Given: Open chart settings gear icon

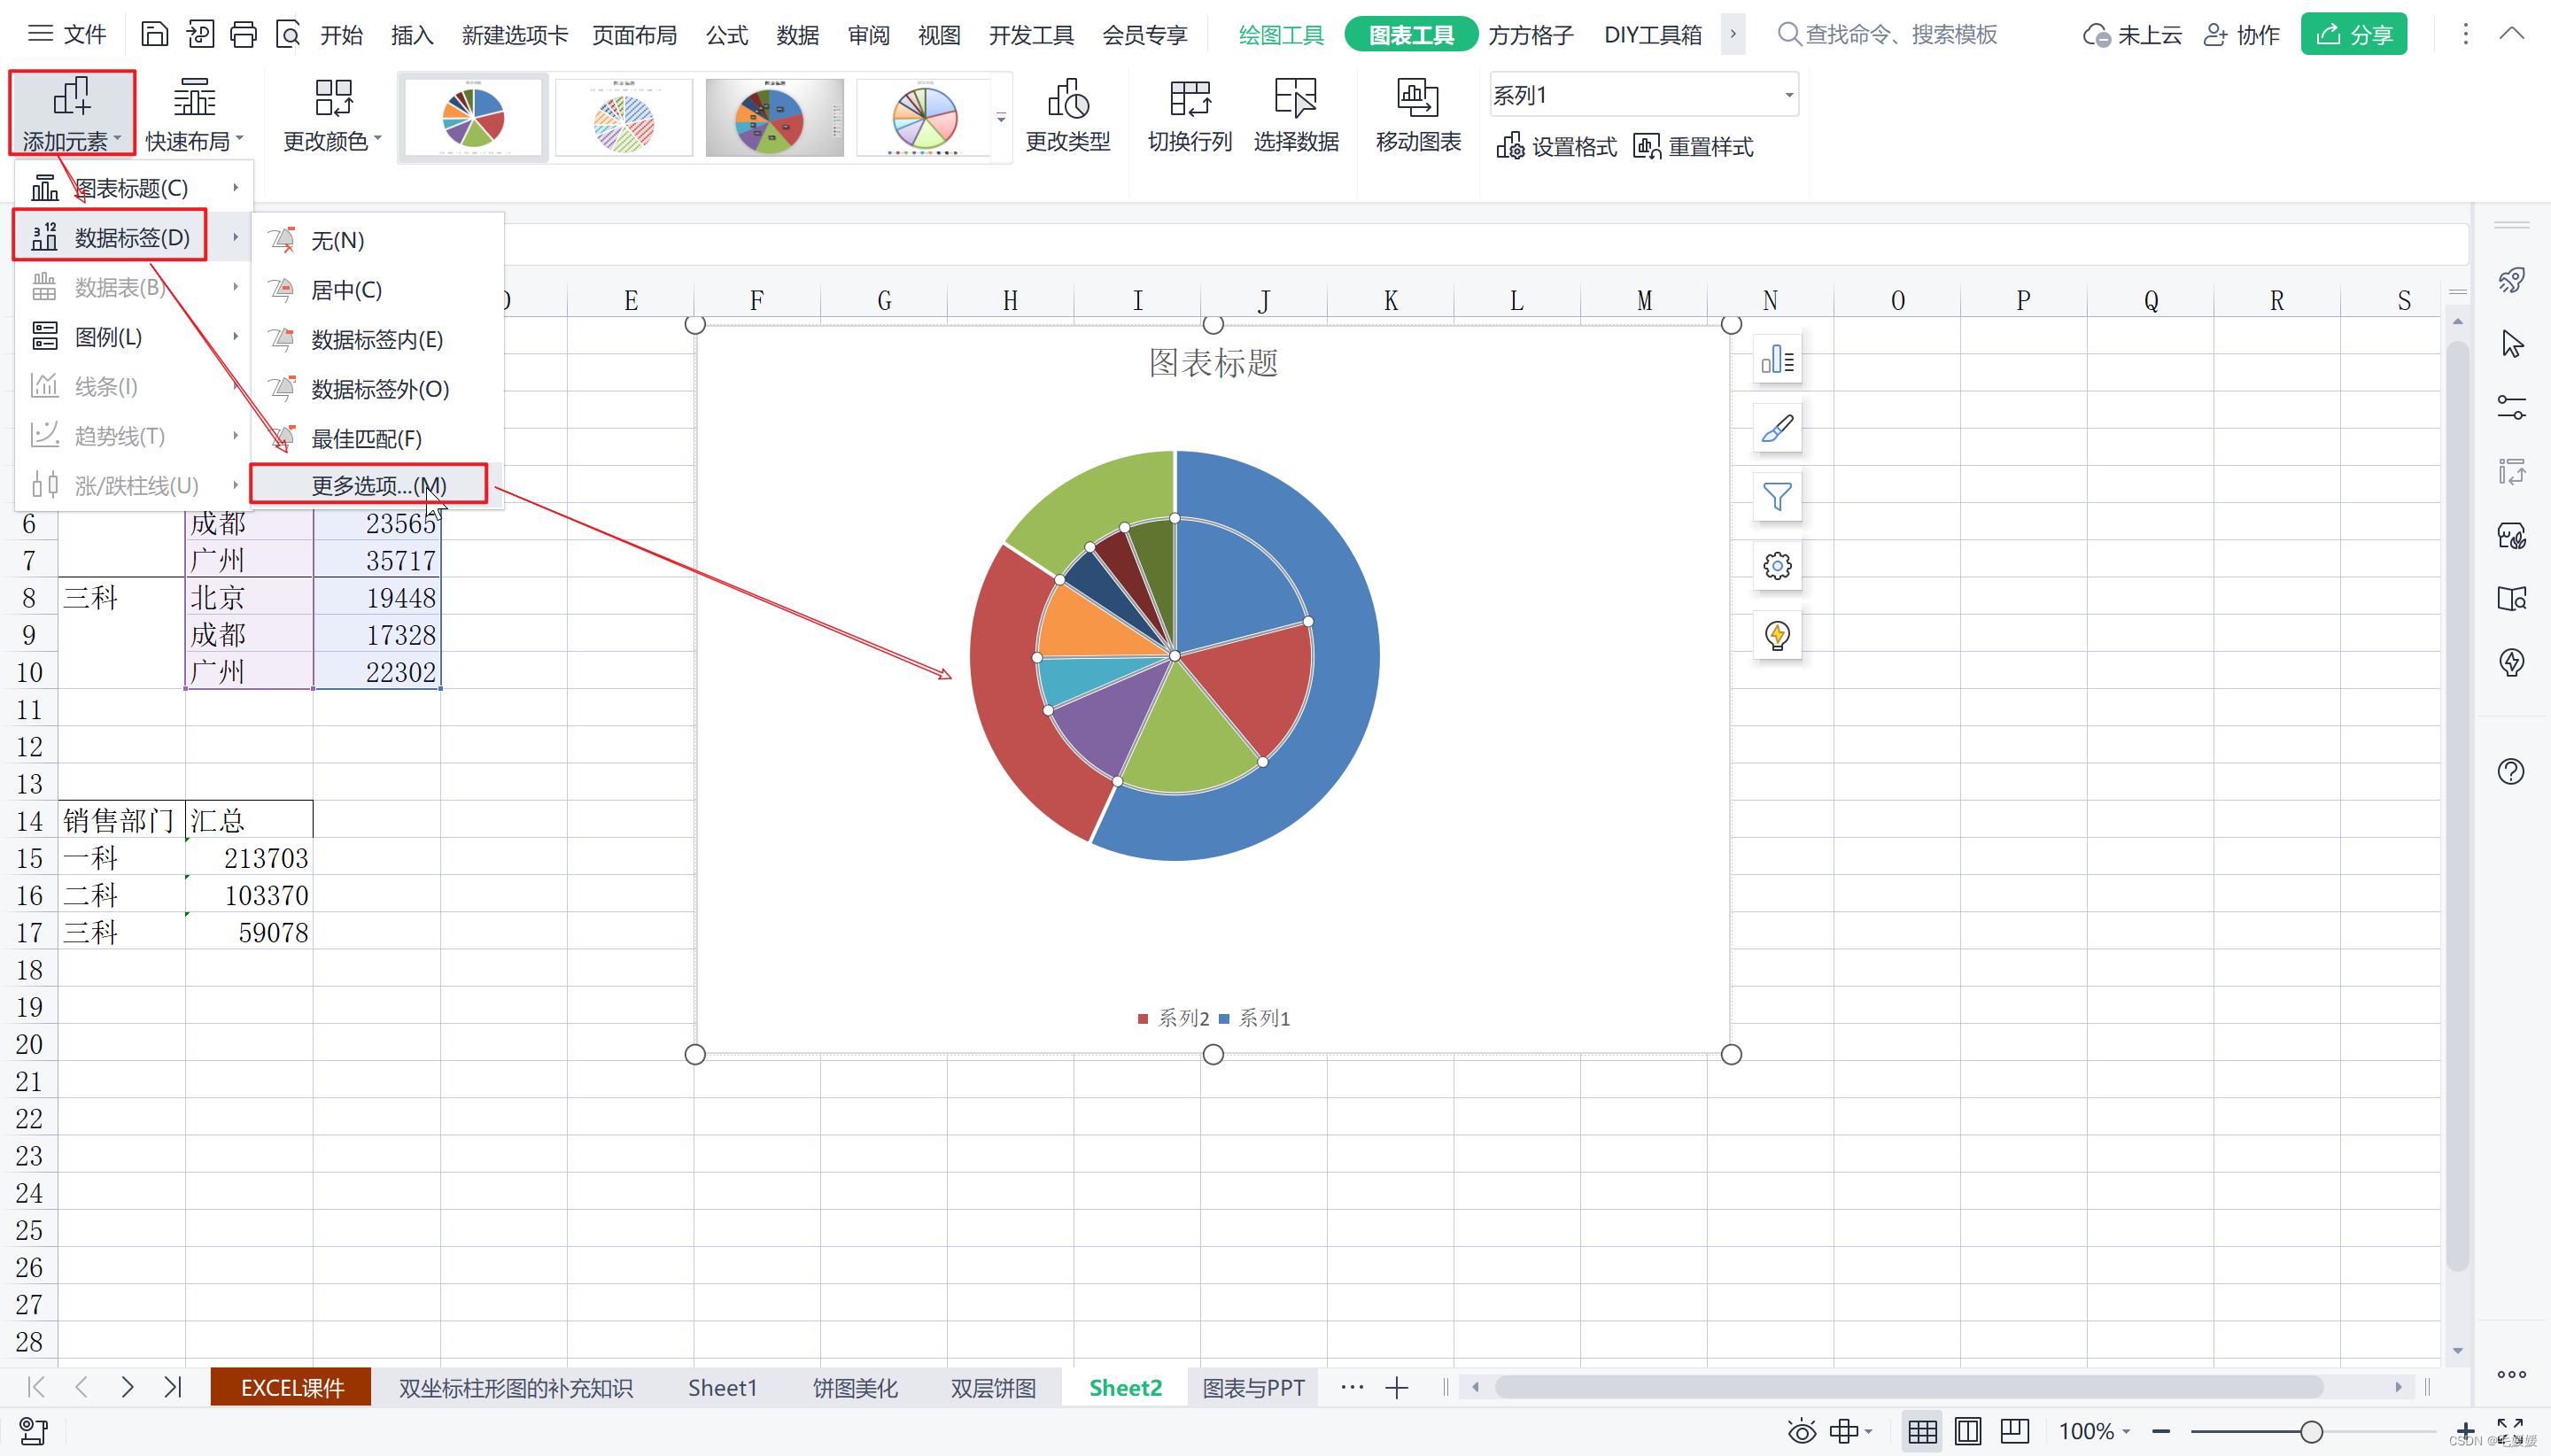Looking at the screenshot, I should (1777, 566).
